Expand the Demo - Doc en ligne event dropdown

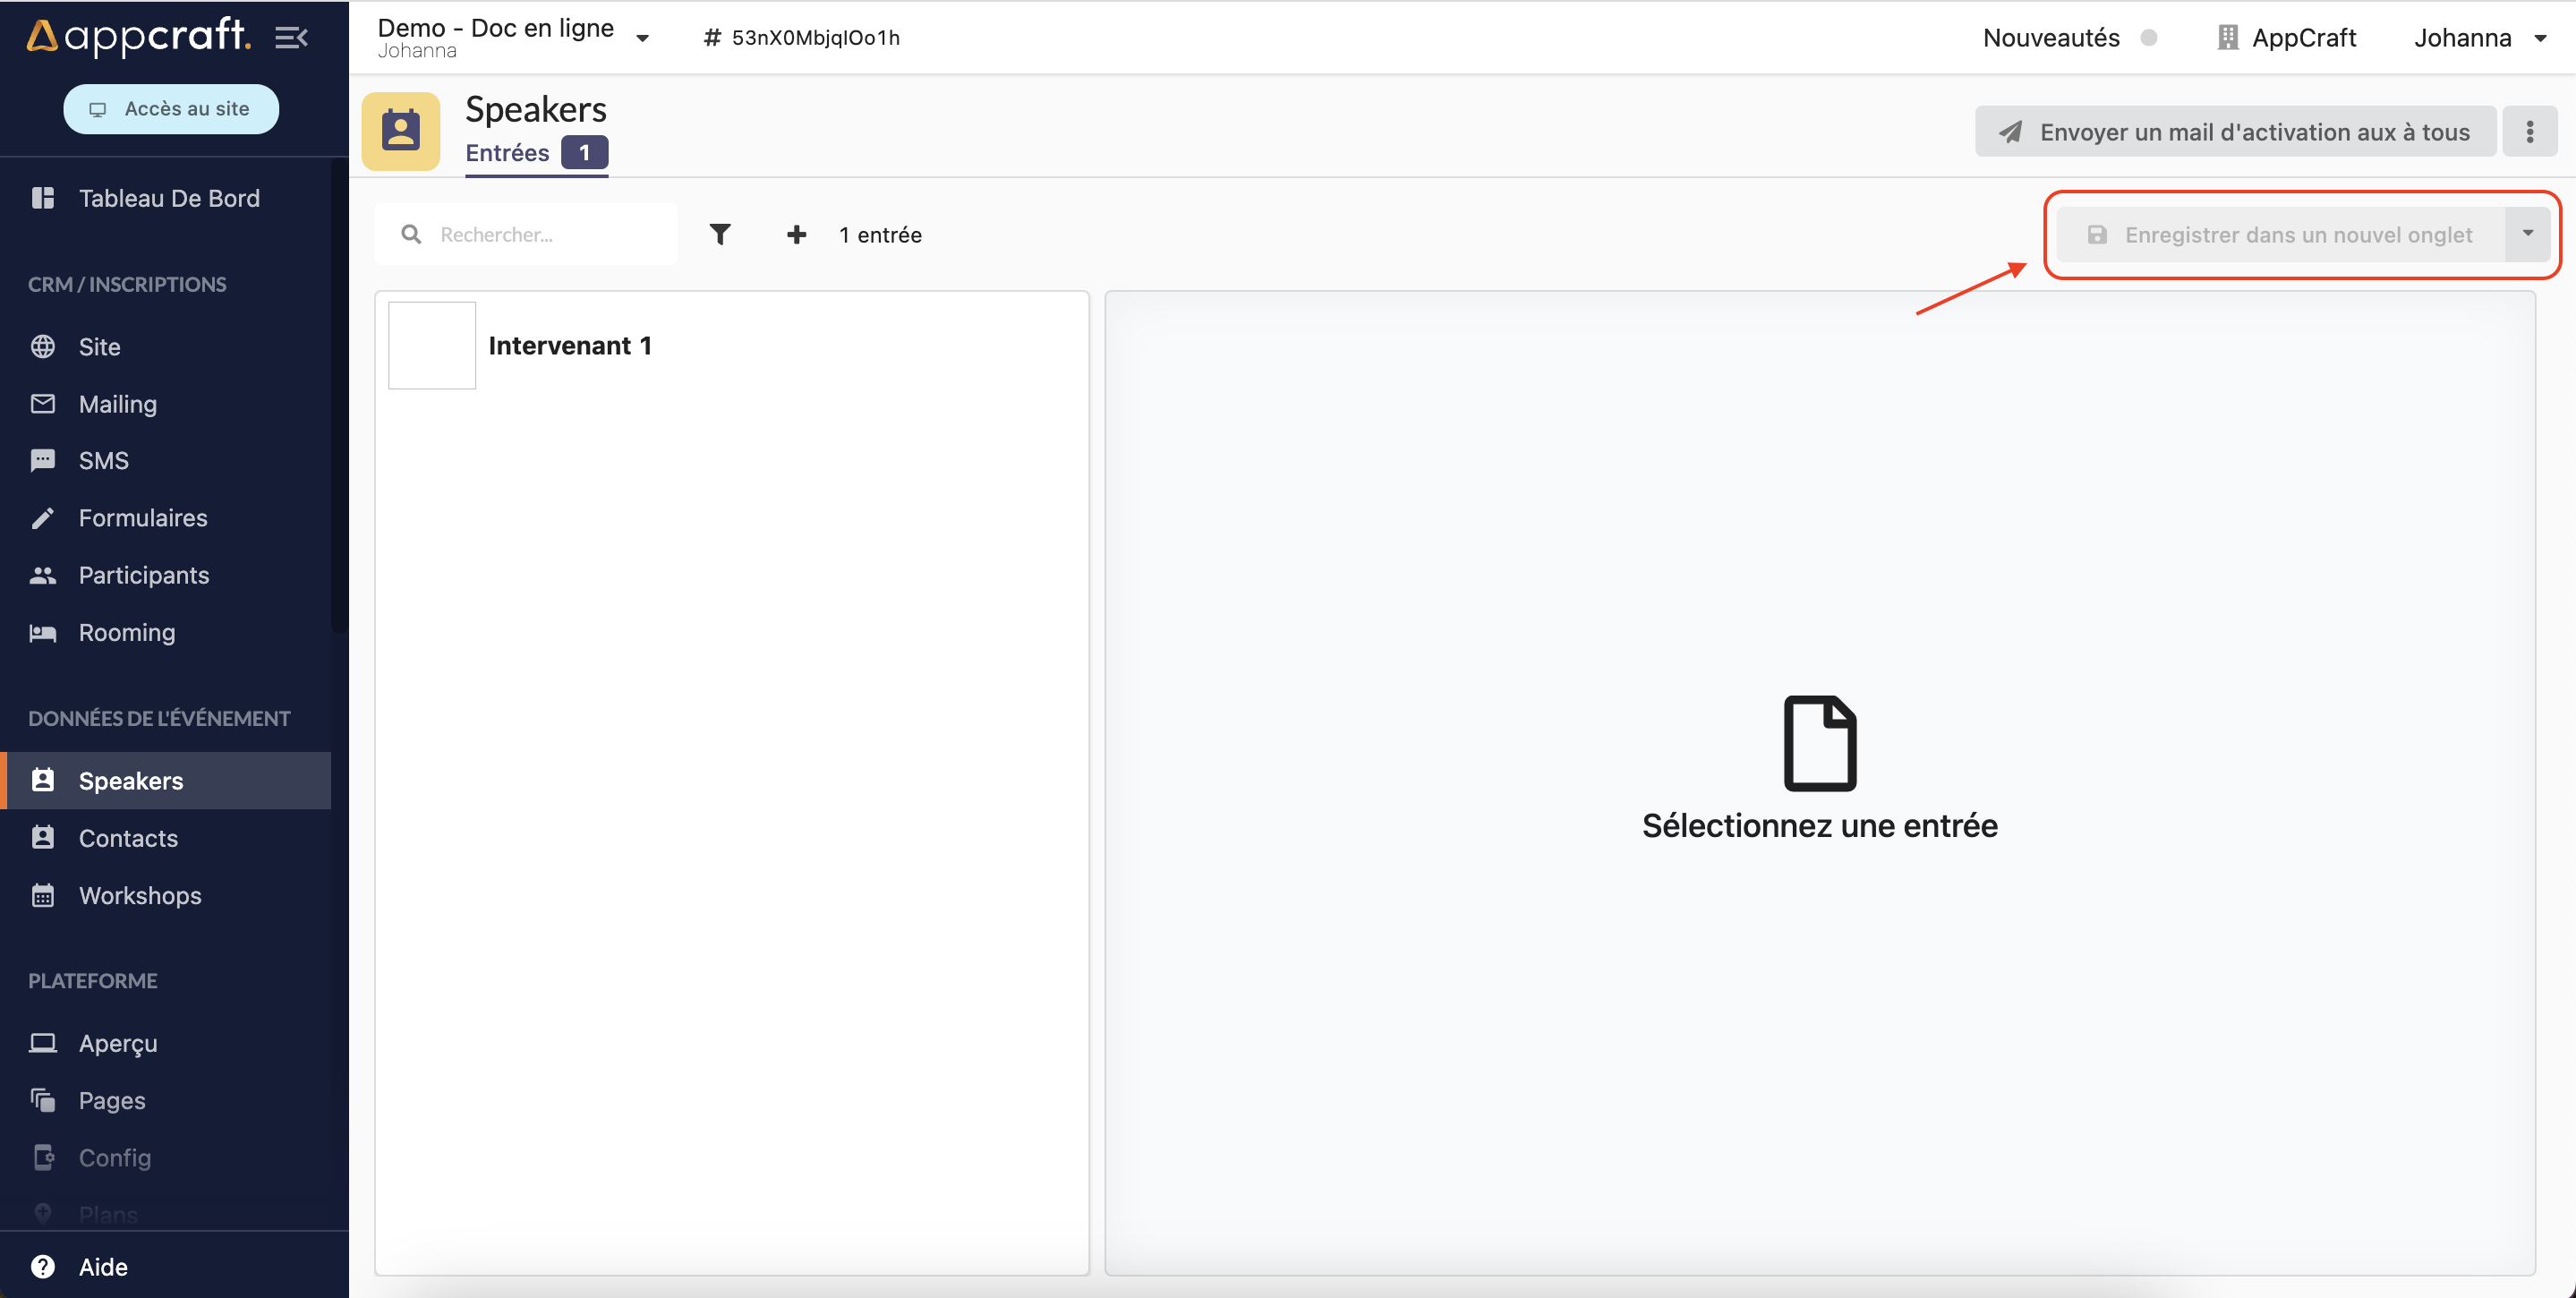click(x=642, y=38)
